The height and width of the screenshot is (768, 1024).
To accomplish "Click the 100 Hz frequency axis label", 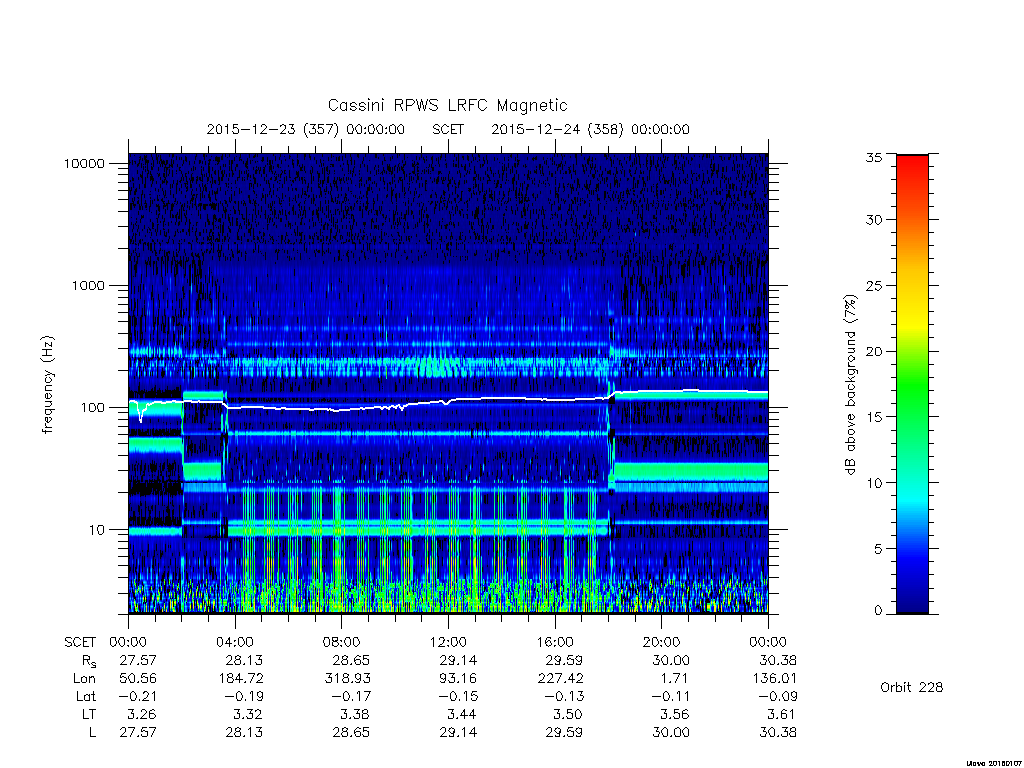I will (93, 408).
